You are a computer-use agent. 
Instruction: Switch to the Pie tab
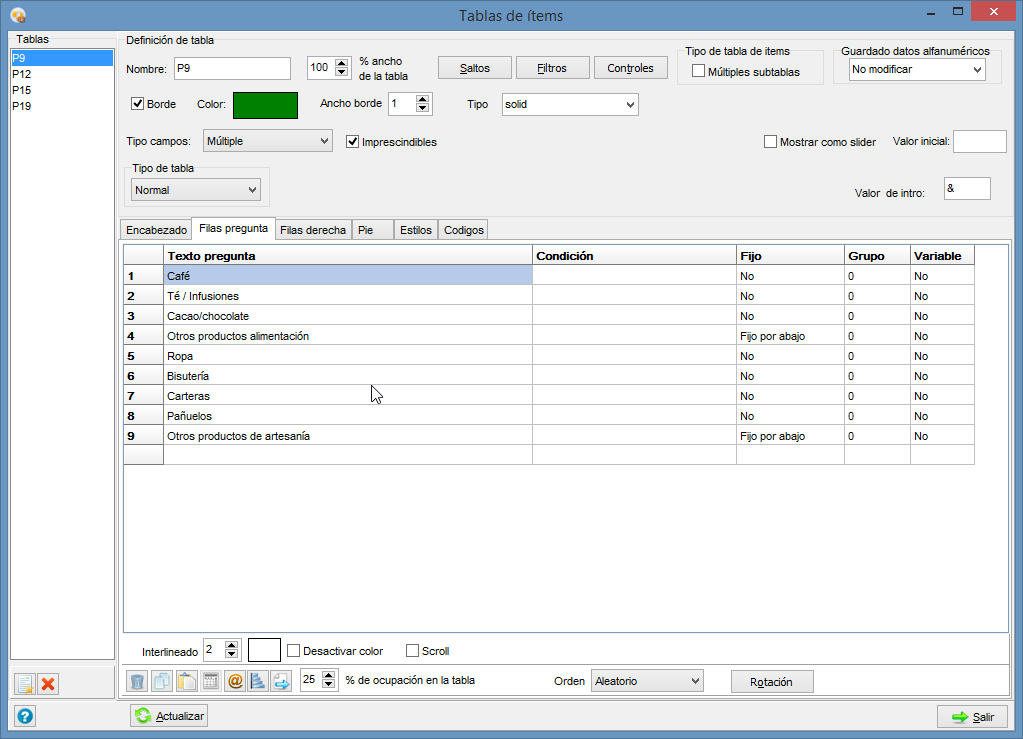coord(373,230)
